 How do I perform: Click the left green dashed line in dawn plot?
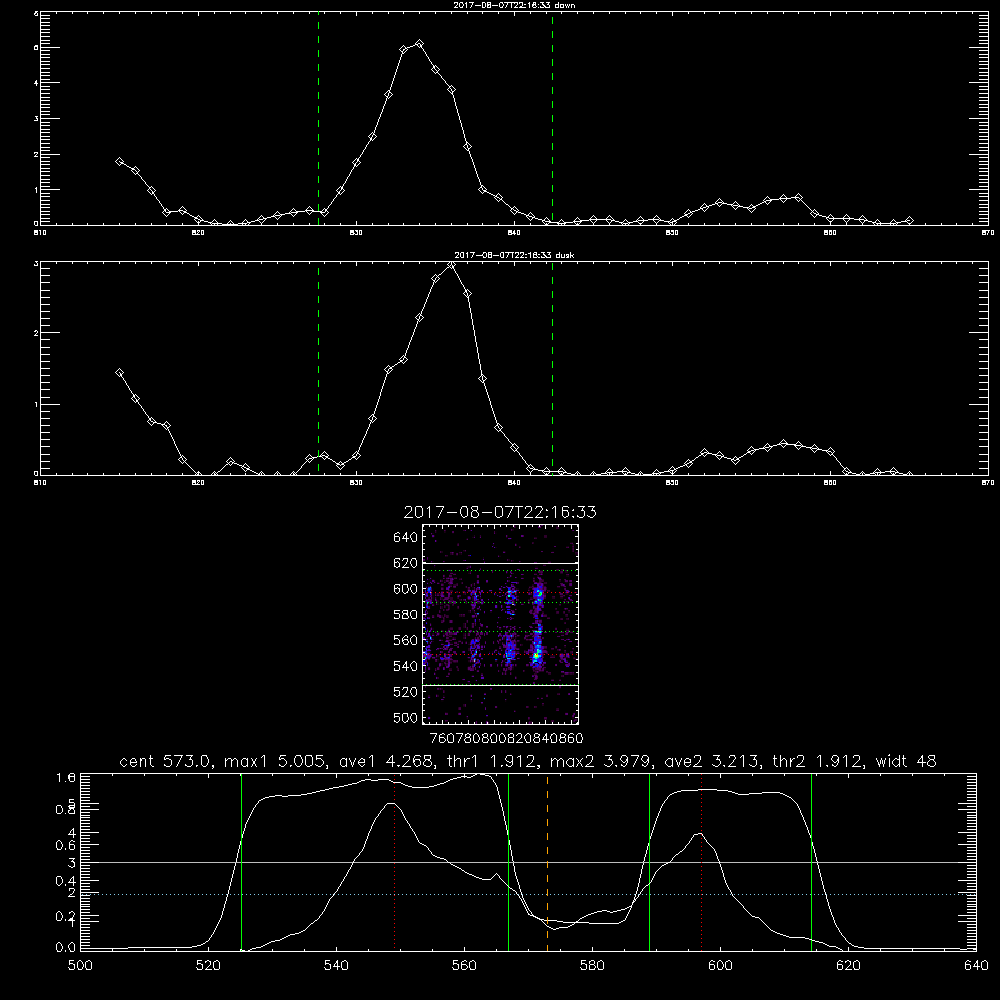318,119
